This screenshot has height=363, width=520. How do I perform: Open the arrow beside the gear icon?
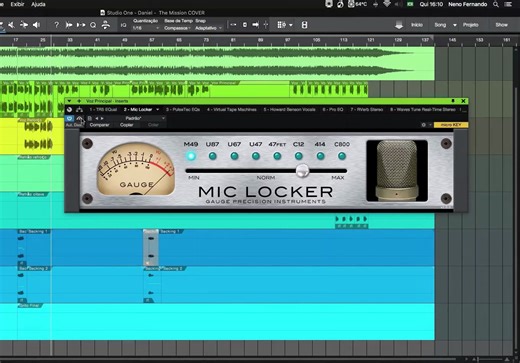tap(430, 125)
